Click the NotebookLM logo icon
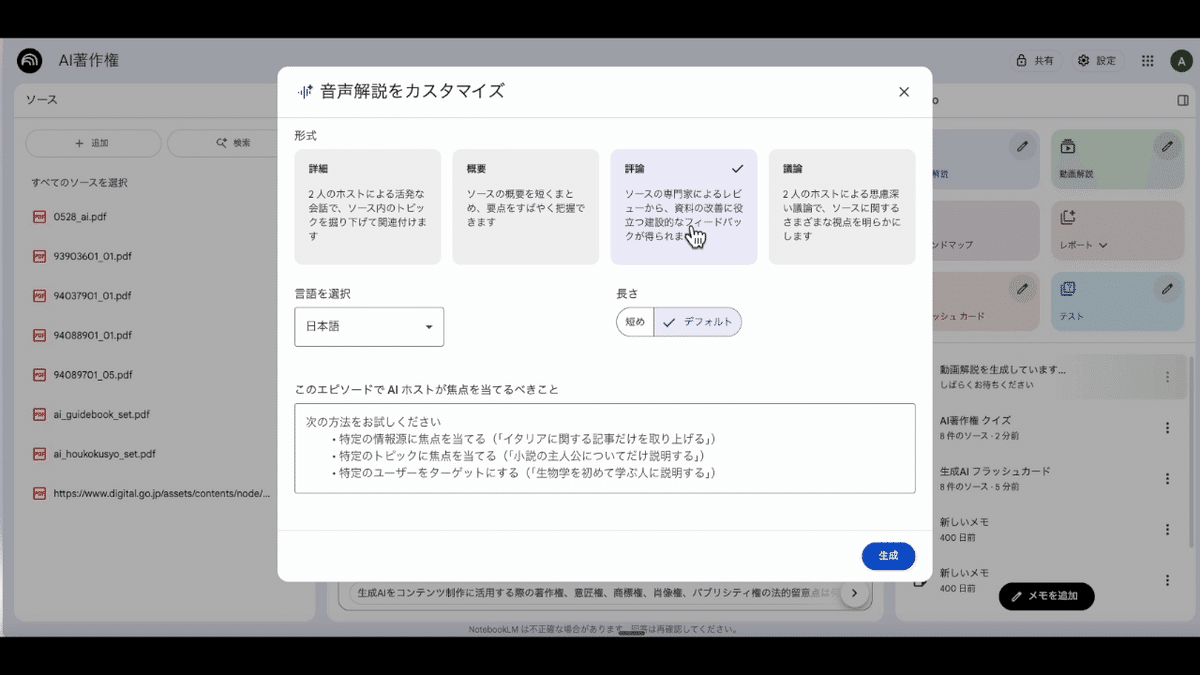 [x=30, y=61]
